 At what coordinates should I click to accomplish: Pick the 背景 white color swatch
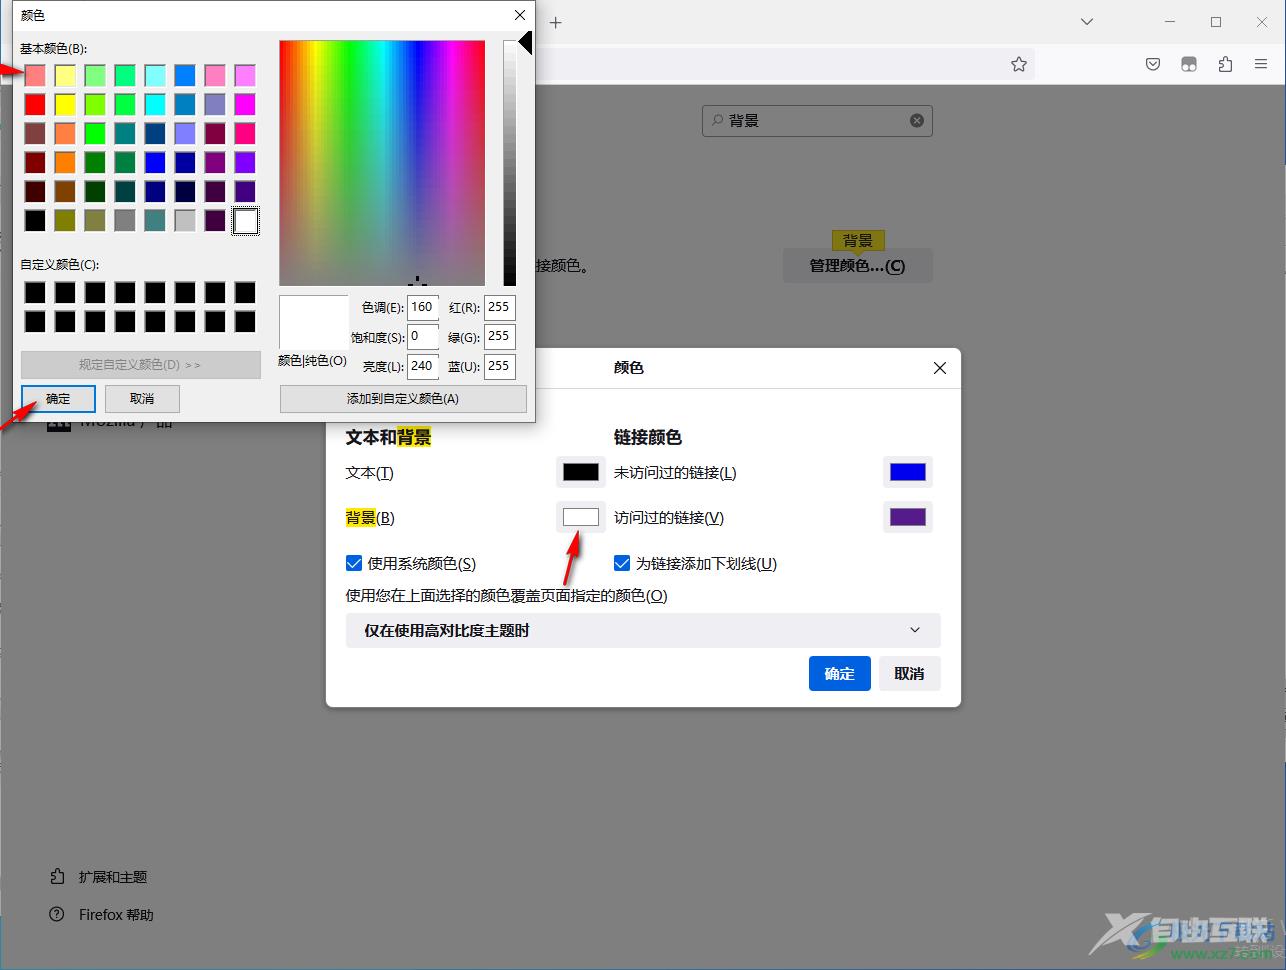tap(580, 517)
